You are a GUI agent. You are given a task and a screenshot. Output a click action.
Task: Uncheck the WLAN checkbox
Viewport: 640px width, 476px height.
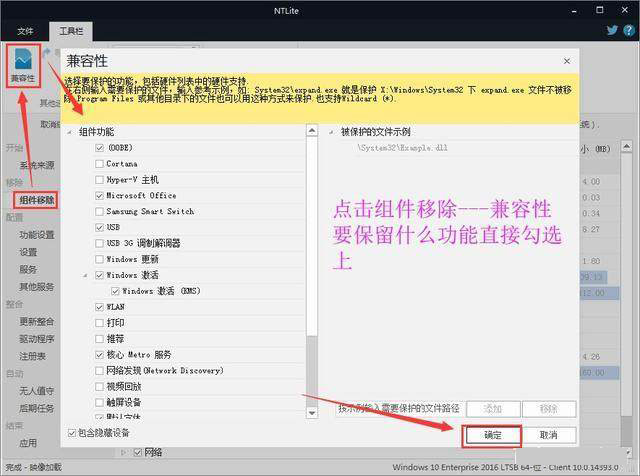pyautogui.click(x=99, y=307)
